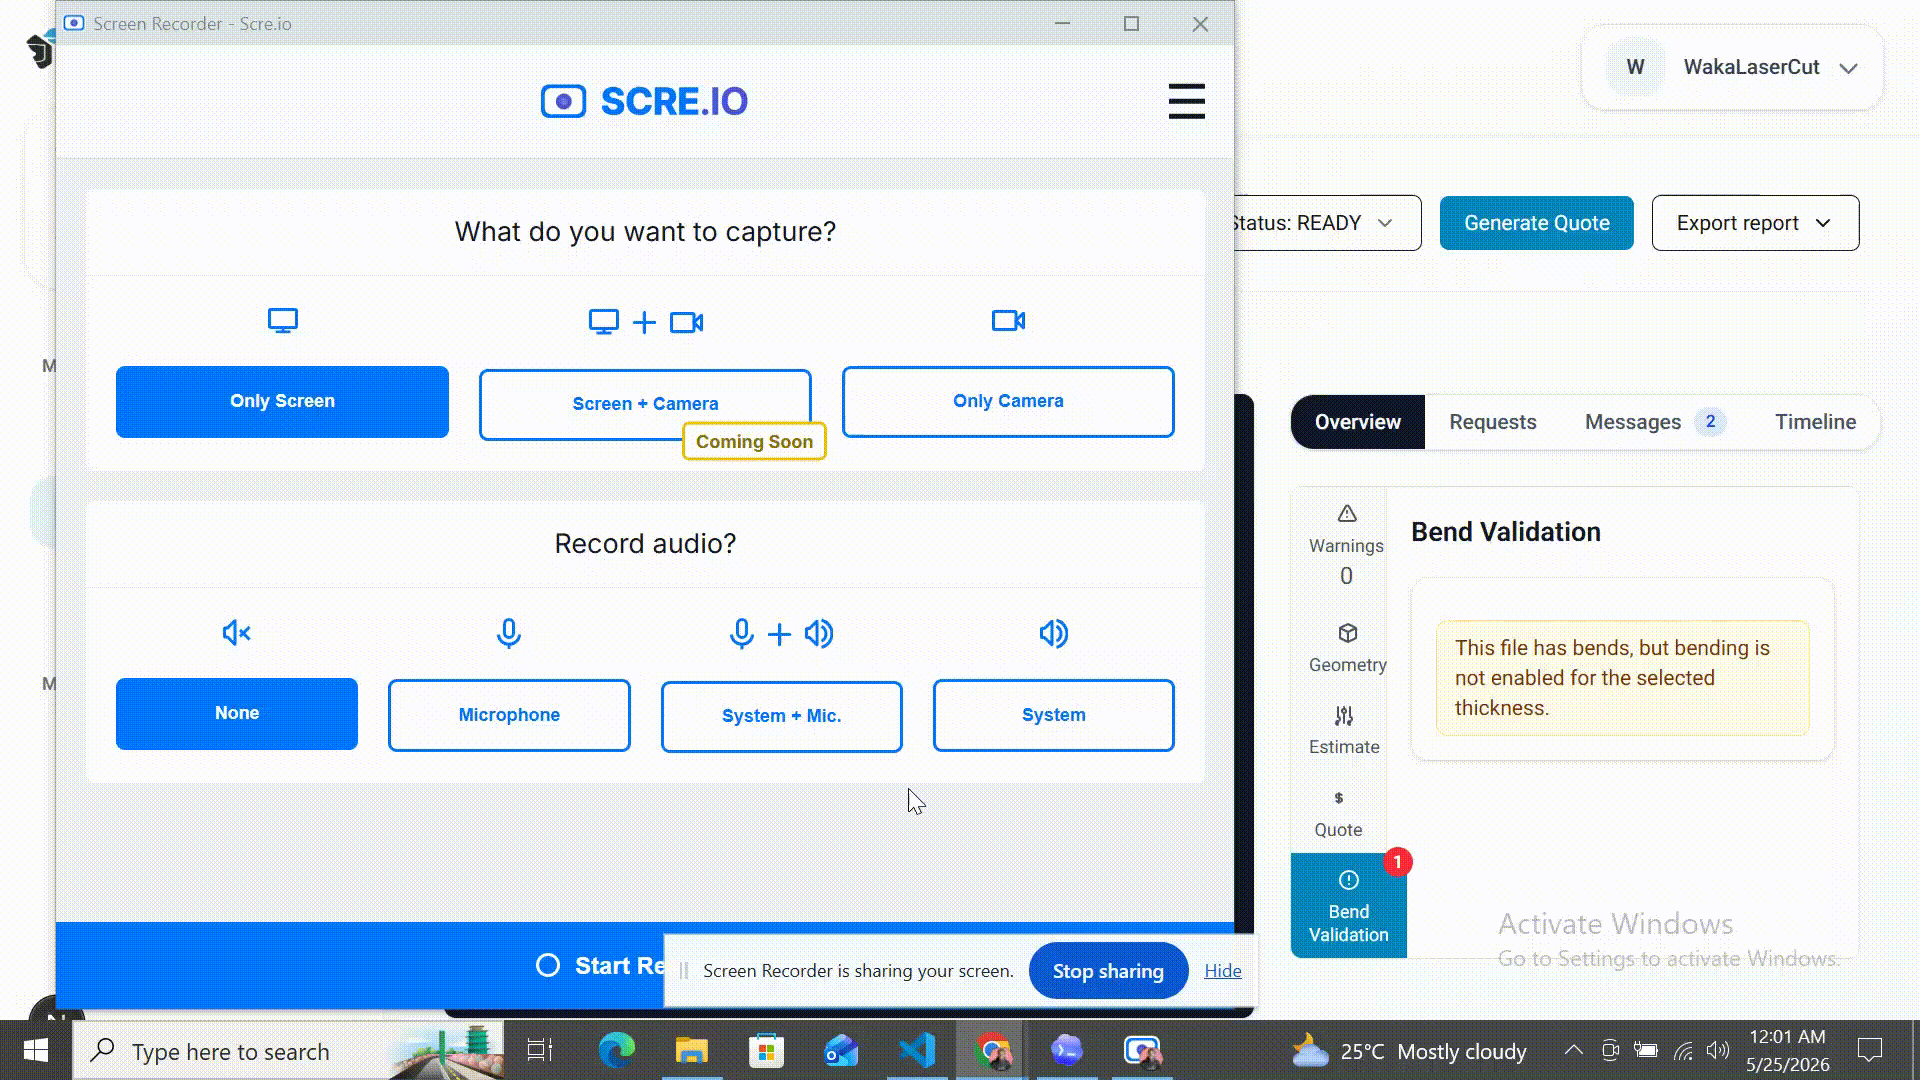The height and width of the screenshot is (1080, 1920).
Task: Open the Estimate side panel item
Action: 1344,731
